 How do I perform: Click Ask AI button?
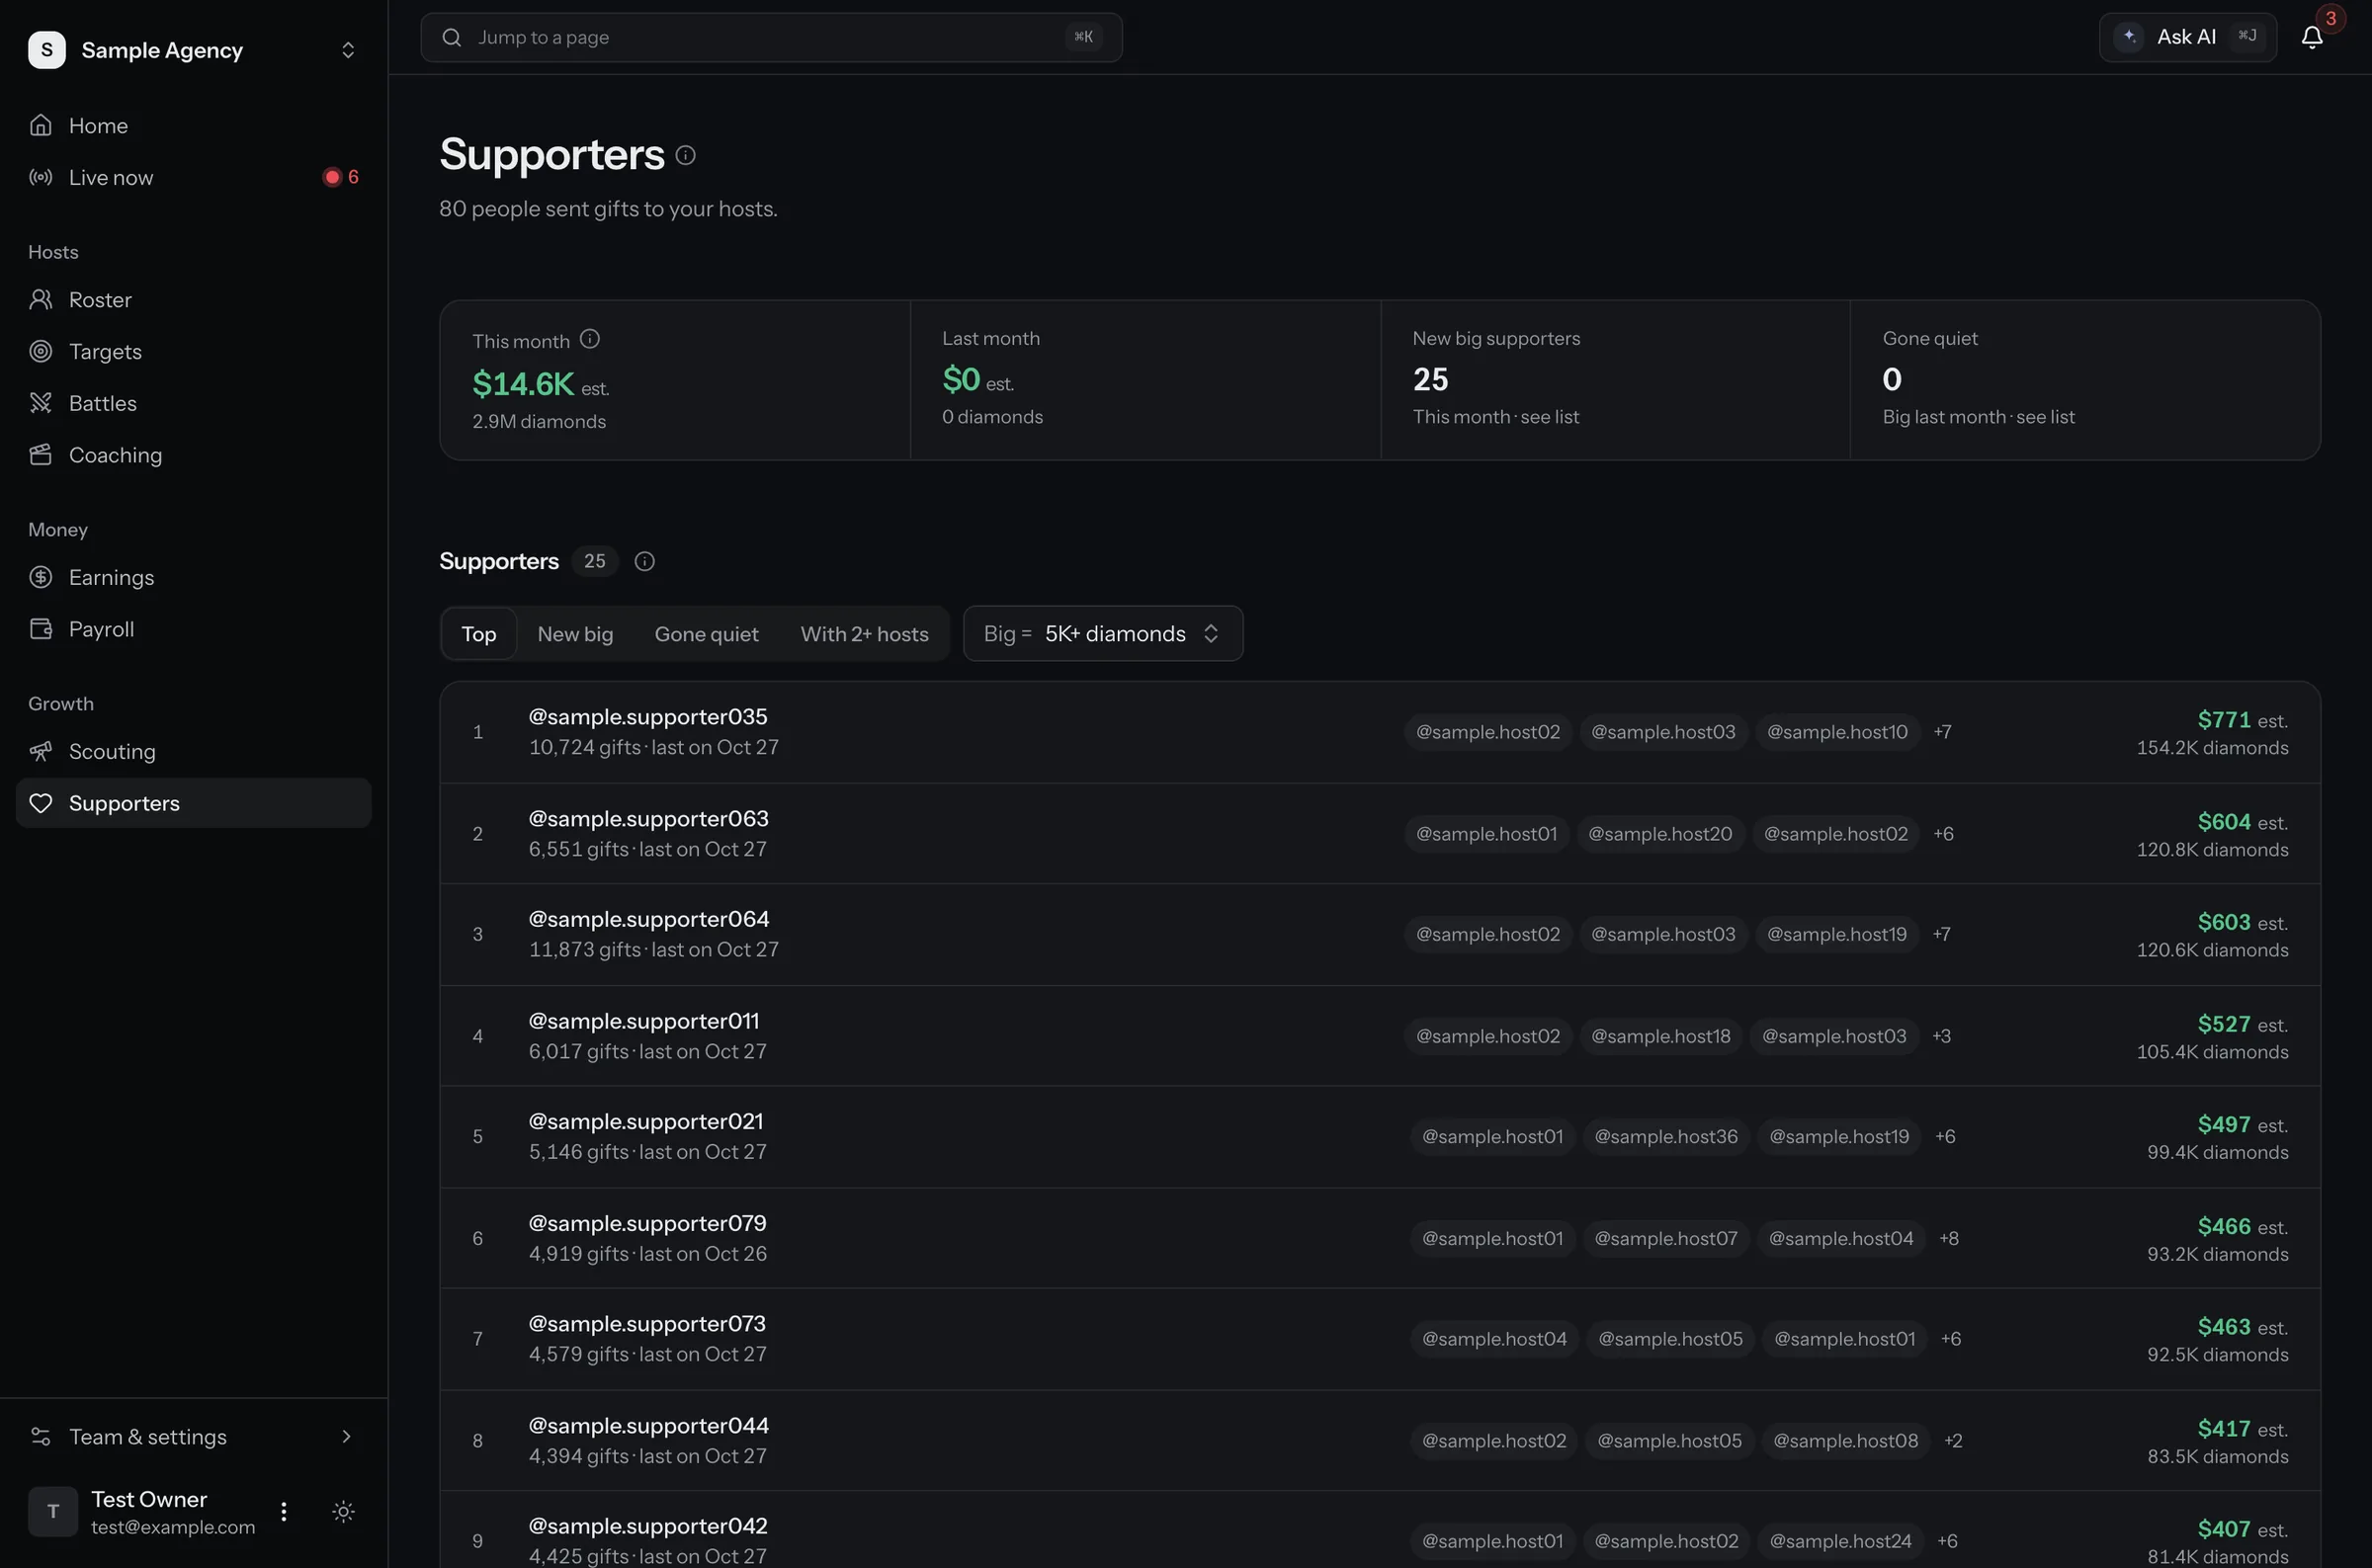[2187, 37]
